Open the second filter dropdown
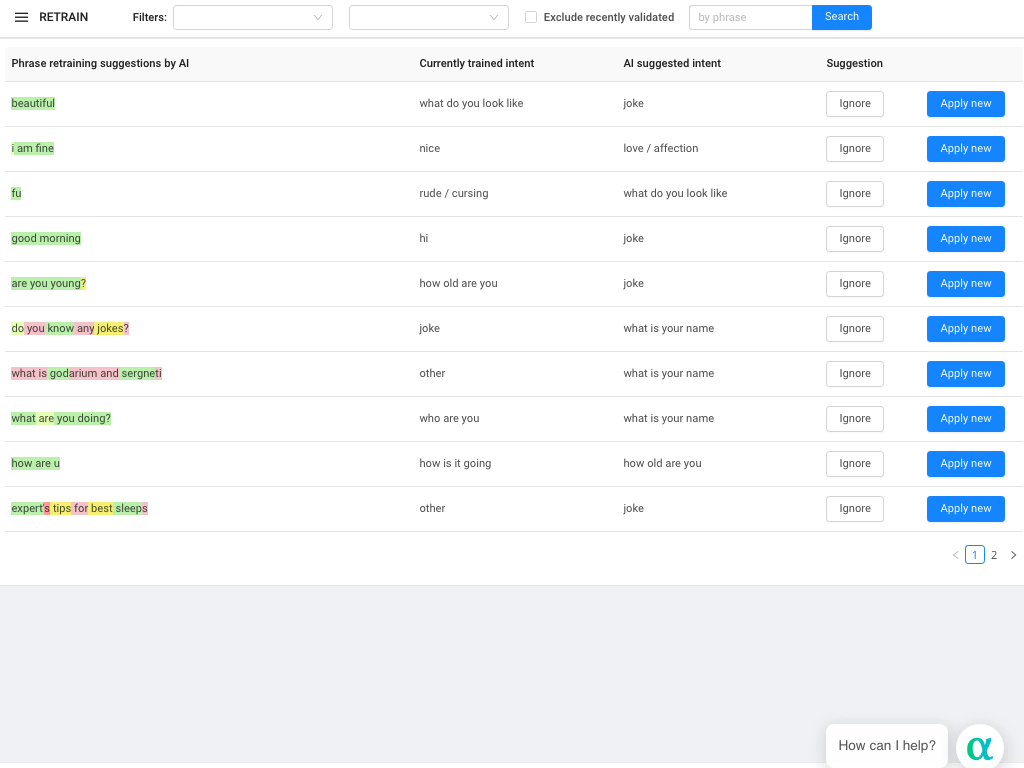Viewport: 1024px width, 768px height. click(428, 17)
